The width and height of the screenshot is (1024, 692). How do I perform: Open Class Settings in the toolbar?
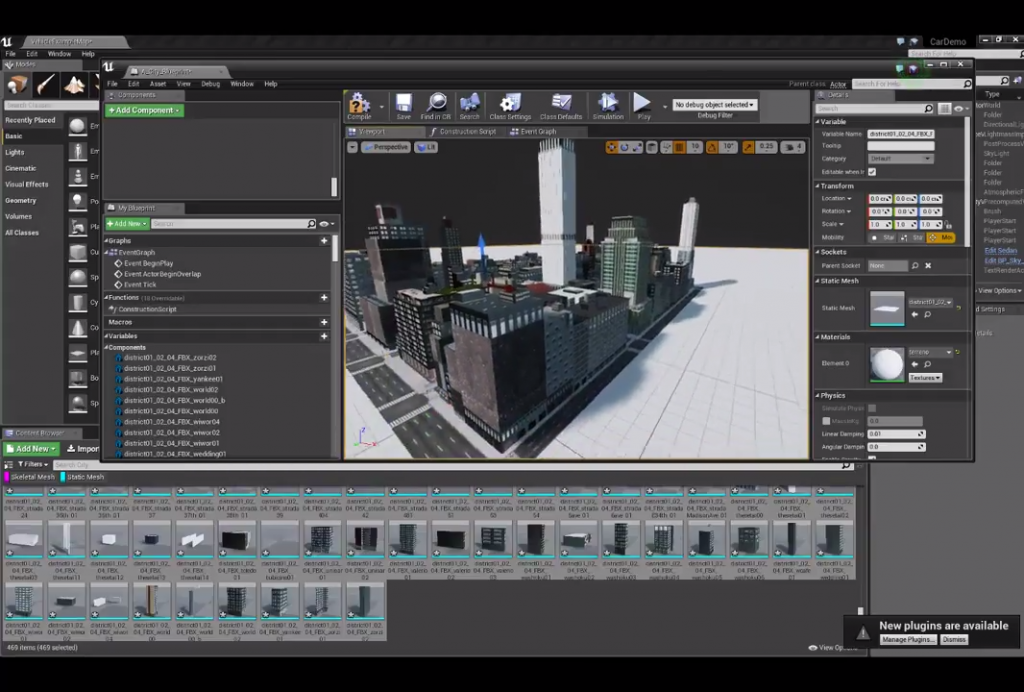pyautogui.click(x=510, y=105)
